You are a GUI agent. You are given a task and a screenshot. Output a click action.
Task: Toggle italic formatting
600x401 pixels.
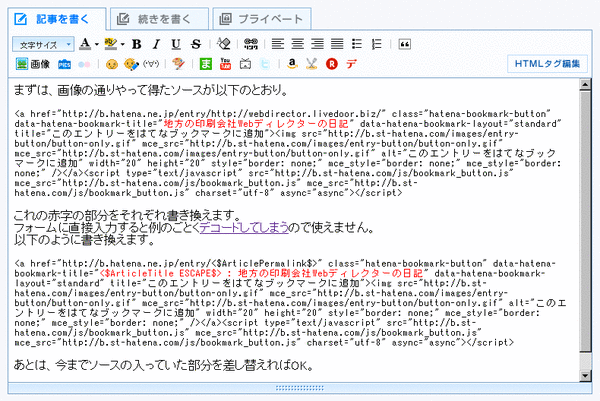[x=156, y=44]
